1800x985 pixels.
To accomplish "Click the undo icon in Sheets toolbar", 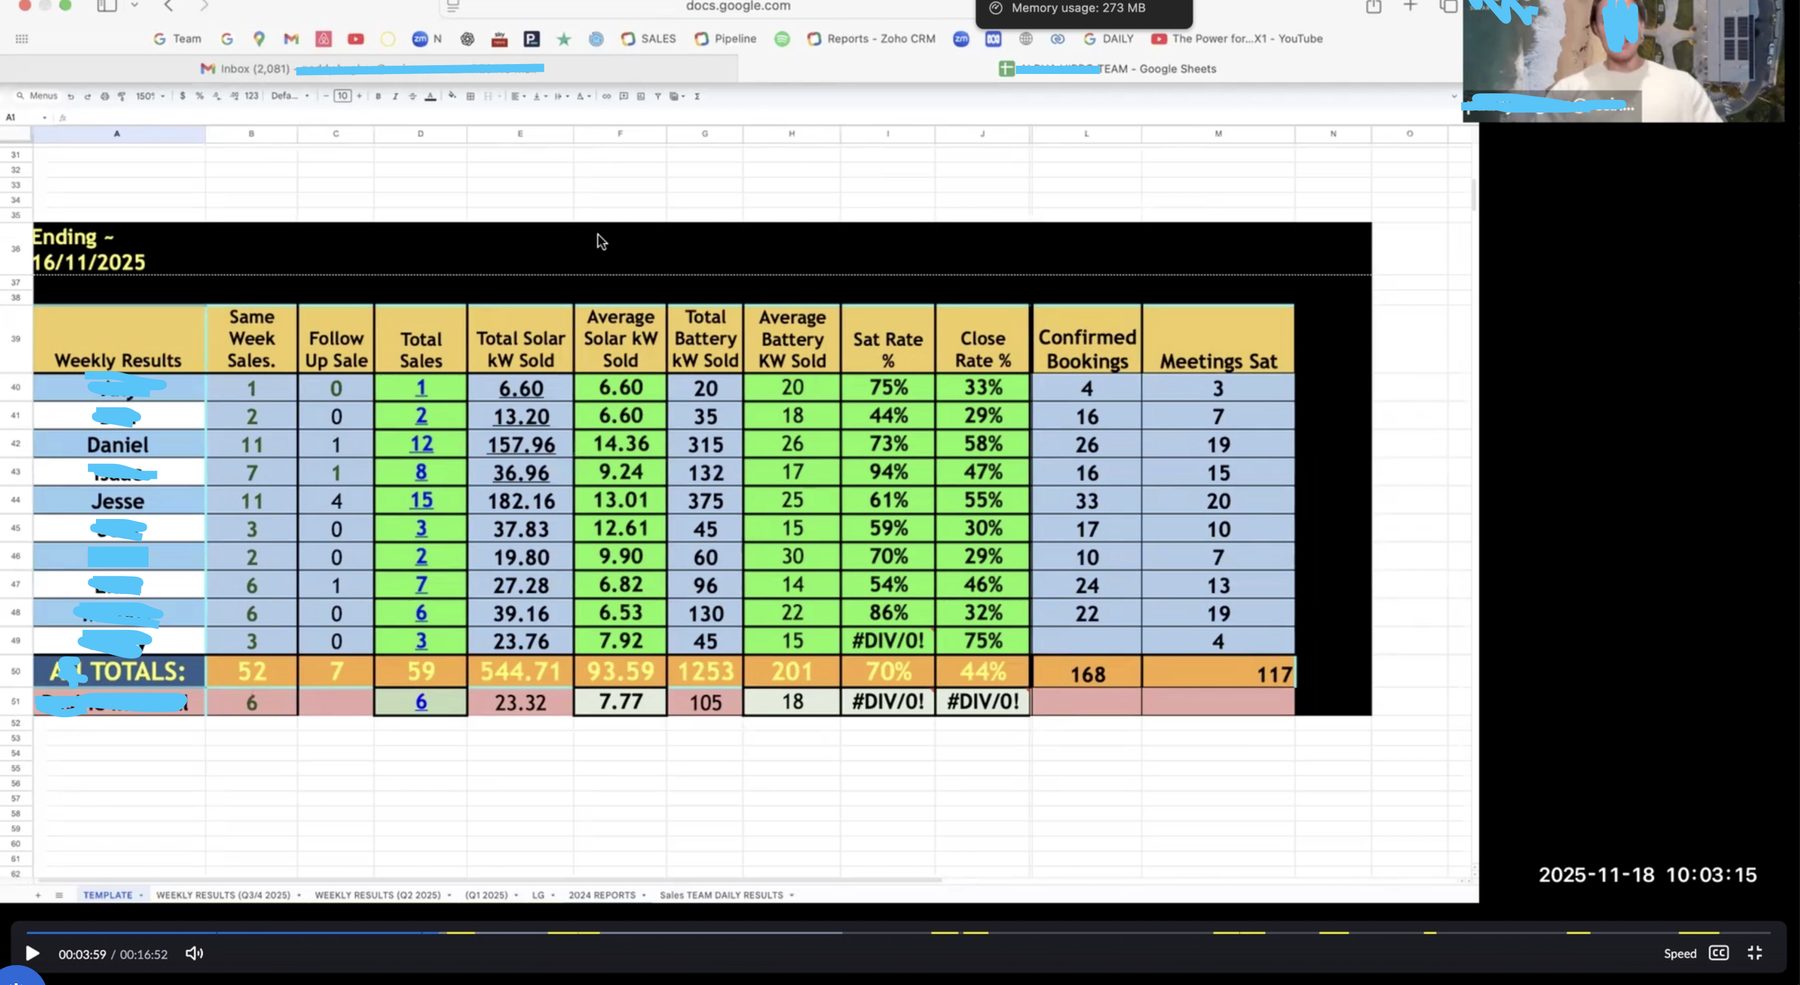I will click(71, 96).
